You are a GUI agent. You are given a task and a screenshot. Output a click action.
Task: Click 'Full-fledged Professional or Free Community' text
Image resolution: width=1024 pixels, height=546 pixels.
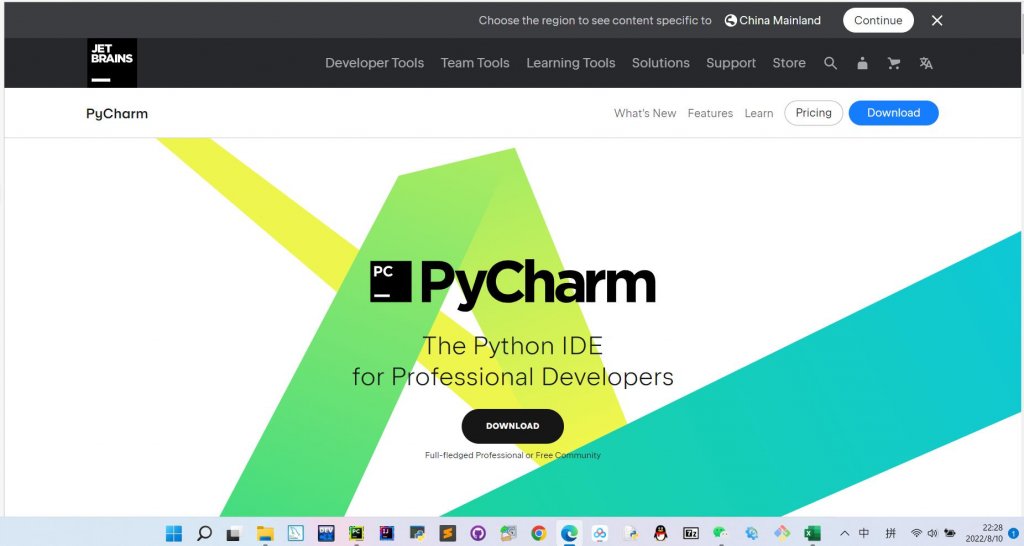(513, 455)
